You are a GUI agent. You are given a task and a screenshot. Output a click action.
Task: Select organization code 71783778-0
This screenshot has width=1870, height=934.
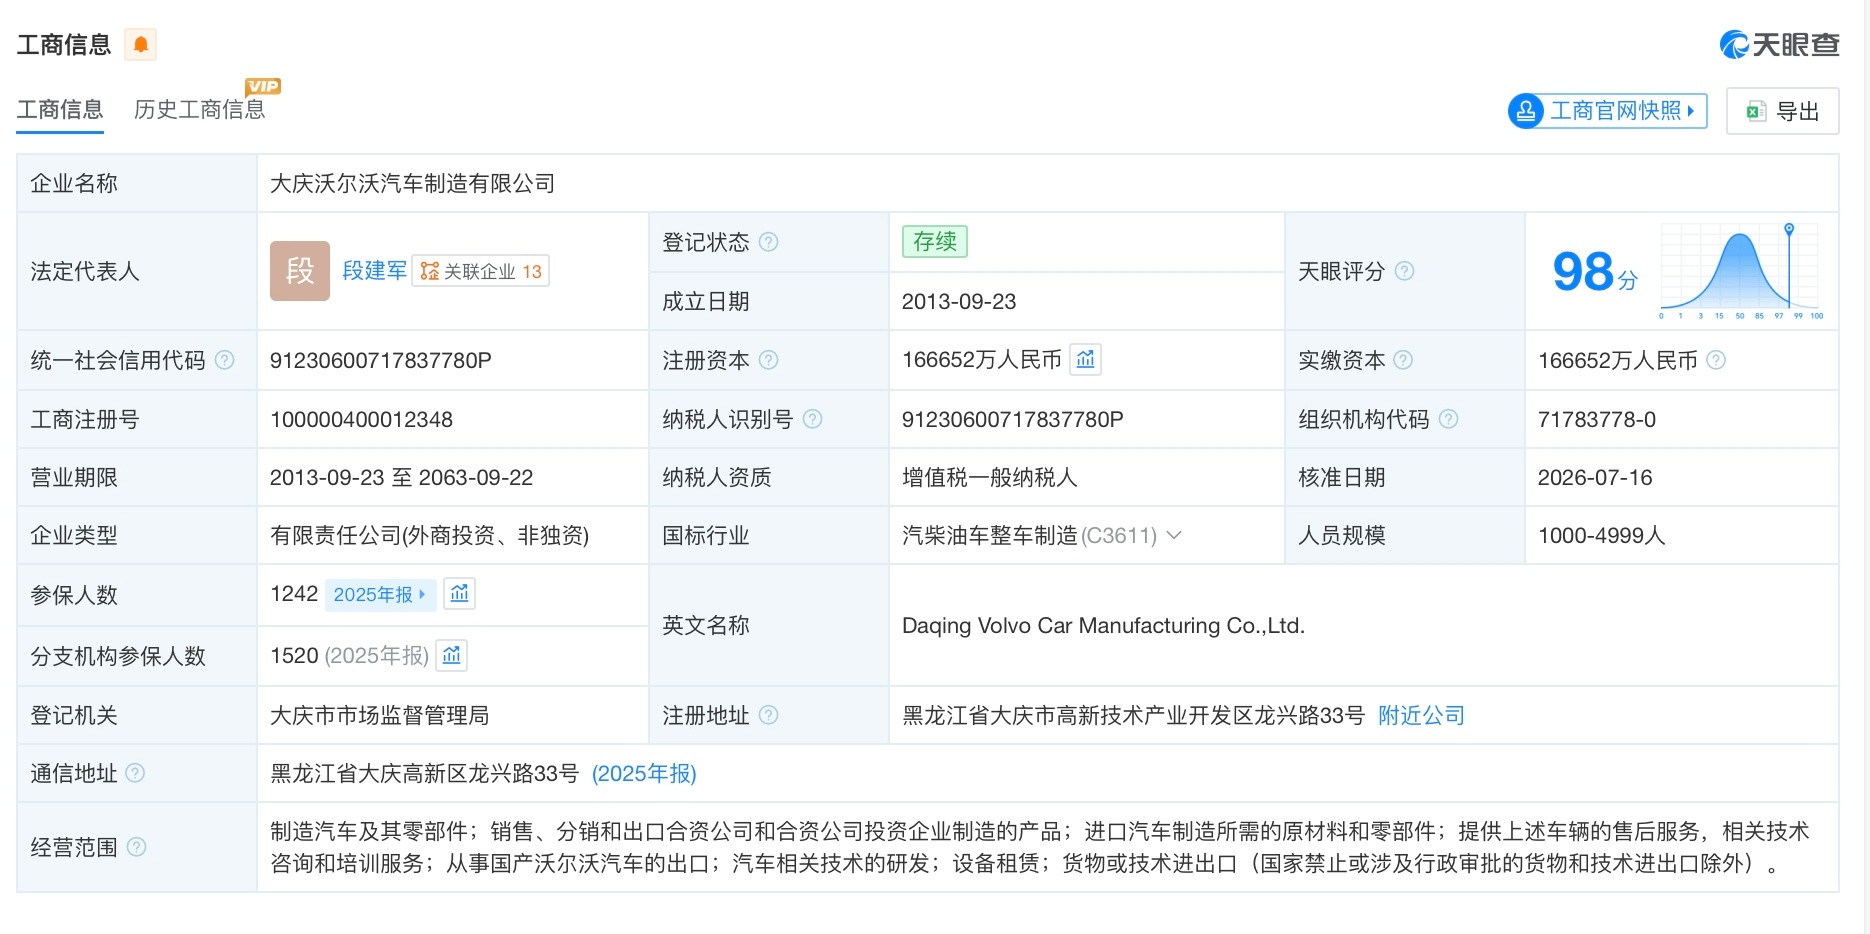tap(1596, 419)
